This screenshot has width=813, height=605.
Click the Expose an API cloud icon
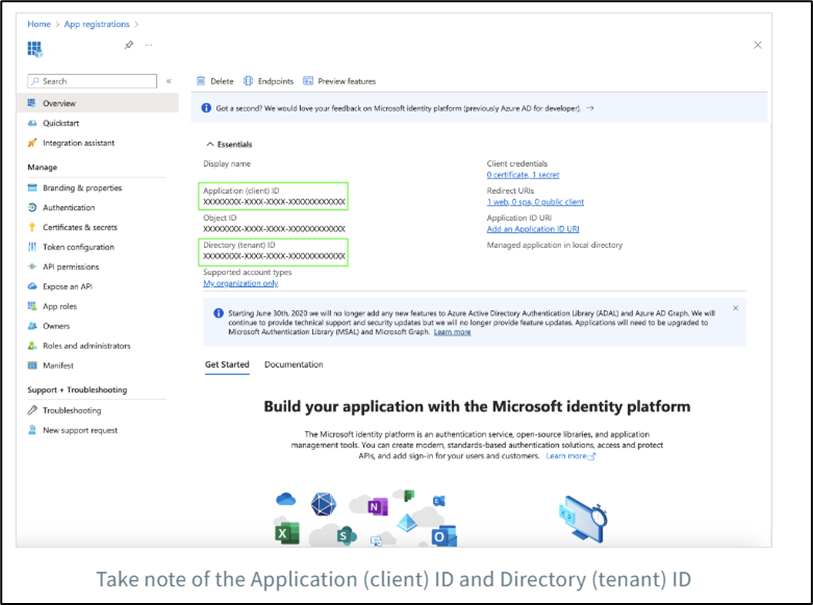tap(32, 286)
